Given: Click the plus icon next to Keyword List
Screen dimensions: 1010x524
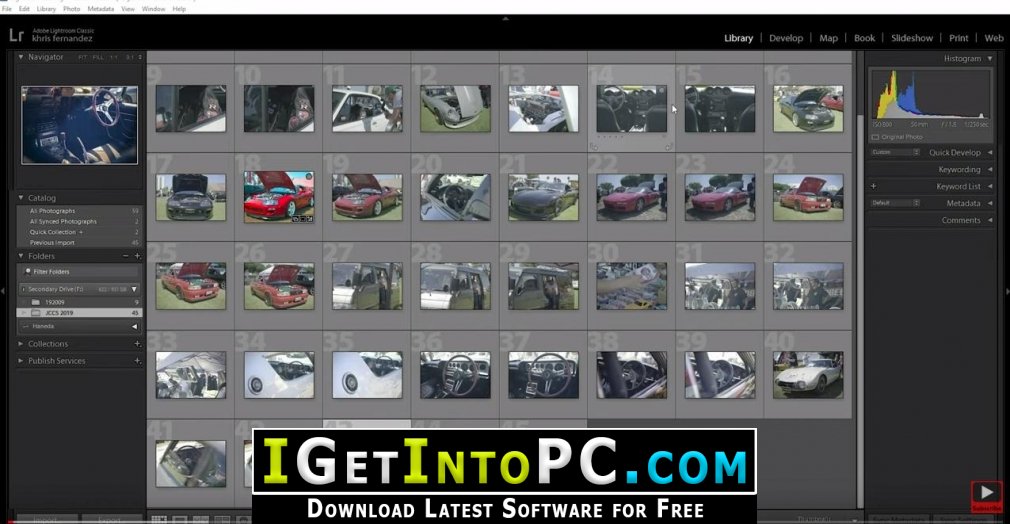Looking at the screenshot, I should click(873, 186).
